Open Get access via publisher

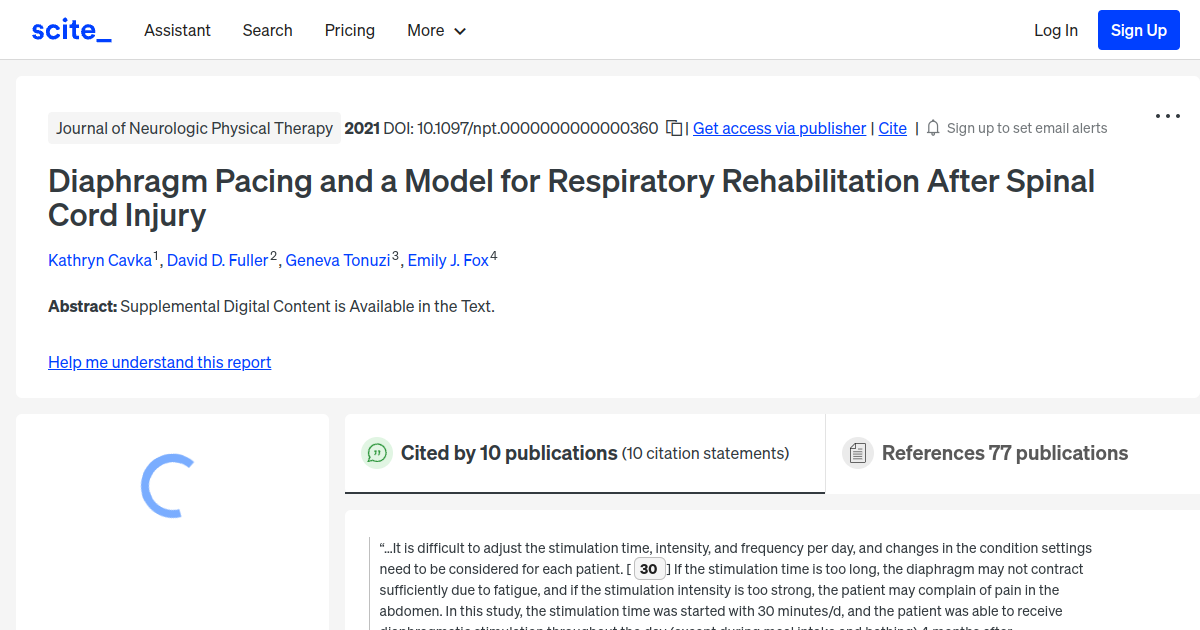[x=779, y=128]
